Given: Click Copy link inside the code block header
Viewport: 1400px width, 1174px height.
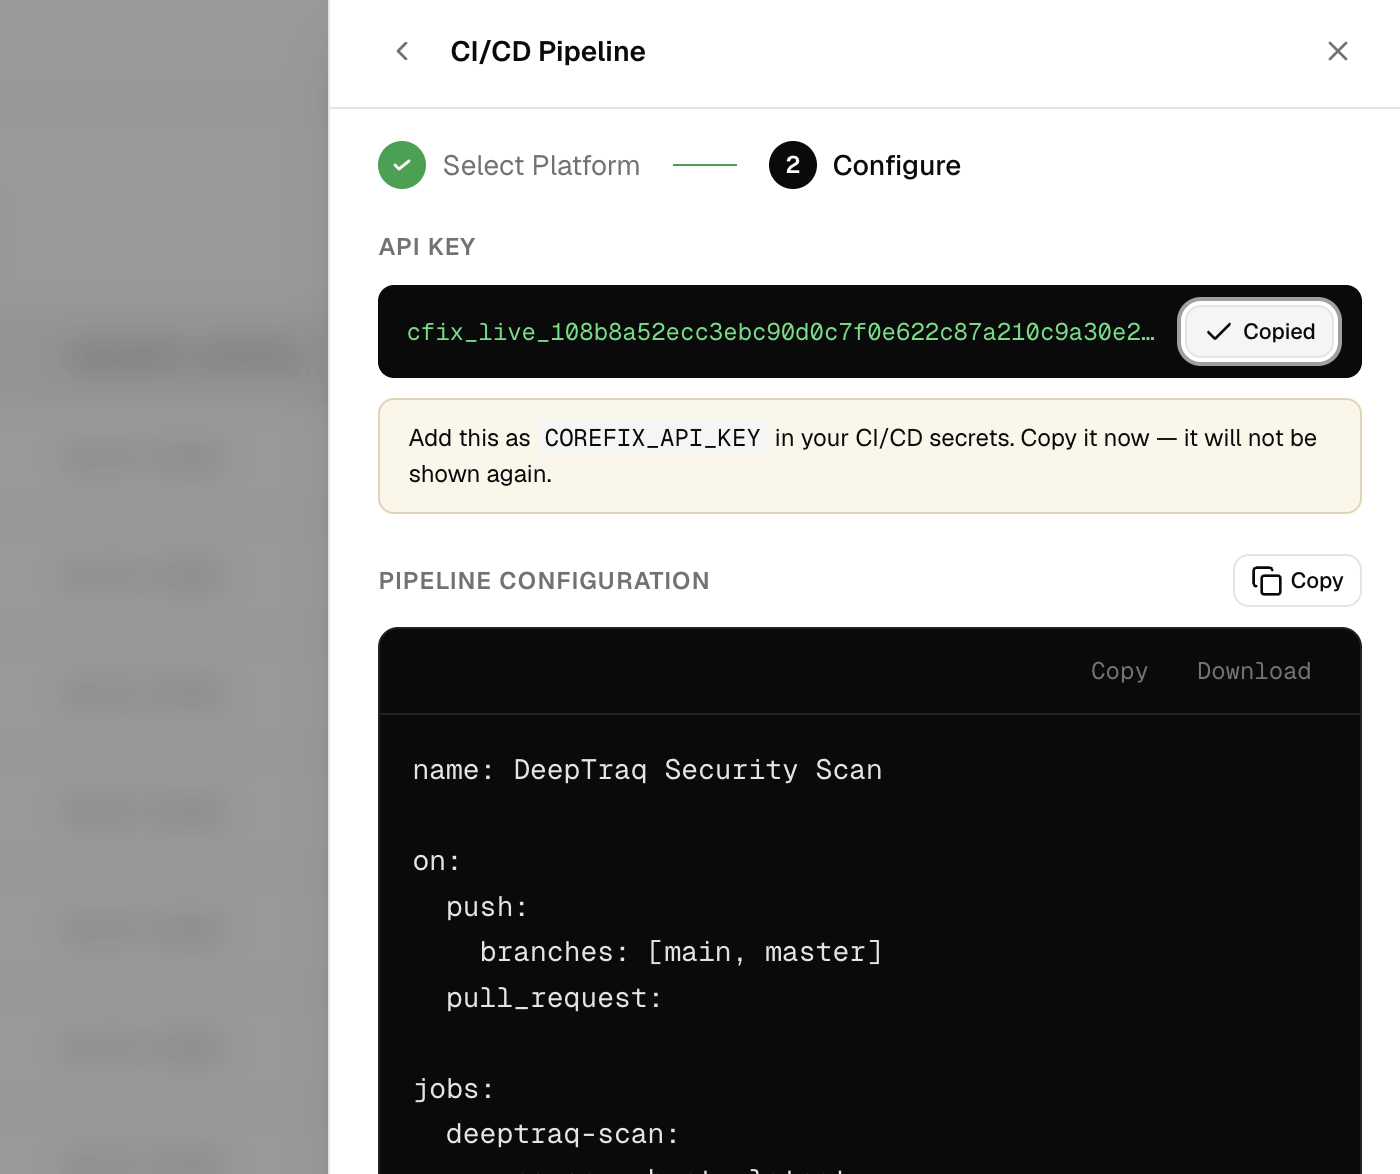Looking at the screenshot, I should pyautogui.click(x=1119, y=671).
